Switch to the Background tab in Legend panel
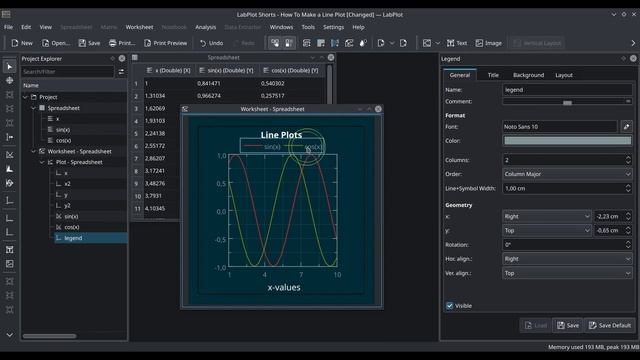The width and height of the screenshot is (640, 360). pyautogui.click(x=528, y=75)
